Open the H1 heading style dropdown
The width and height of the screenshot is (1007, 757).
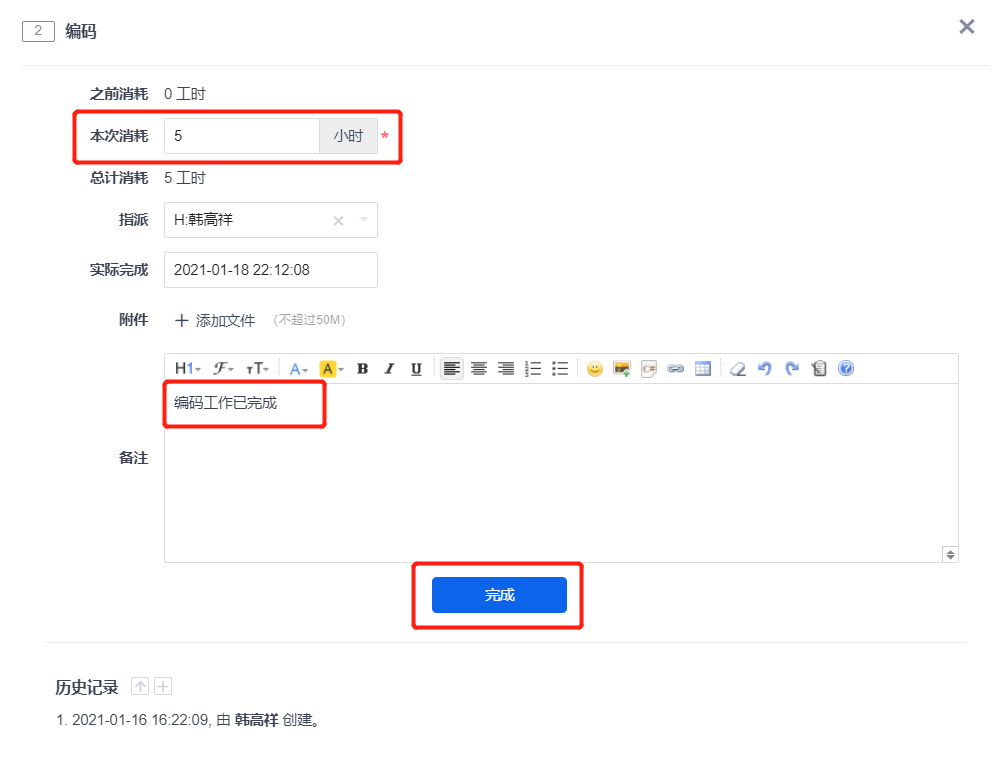pos(188,369)
